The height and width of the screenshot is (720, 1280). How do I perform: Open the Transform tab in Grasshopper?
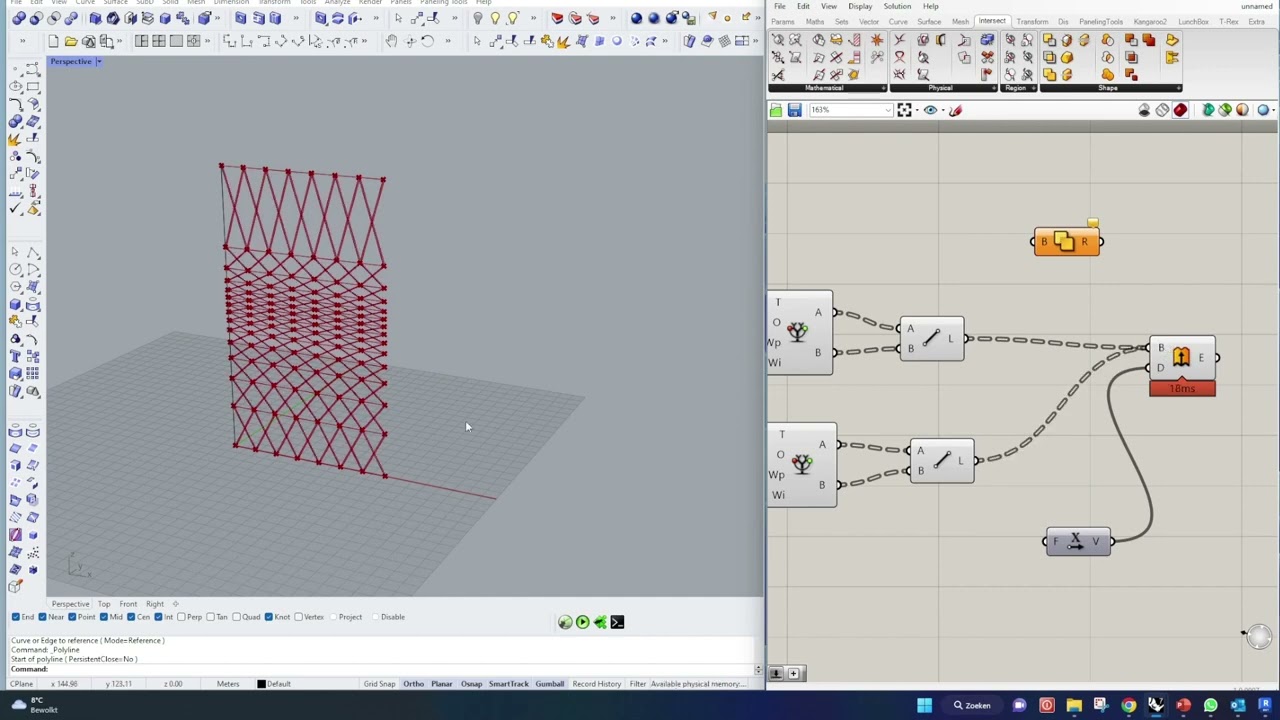coord(1032,22)
